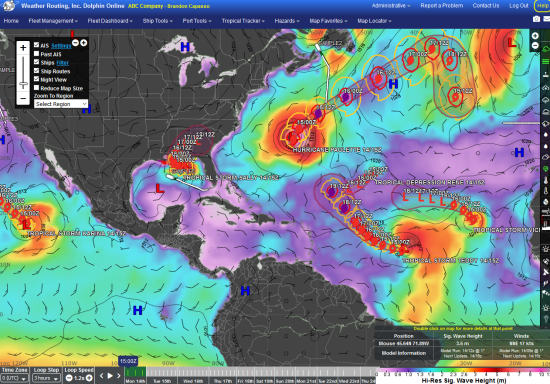Viewport: 550px width, 384px height.
Task: Click the camera screenshot icon
Action: [536, 19]
